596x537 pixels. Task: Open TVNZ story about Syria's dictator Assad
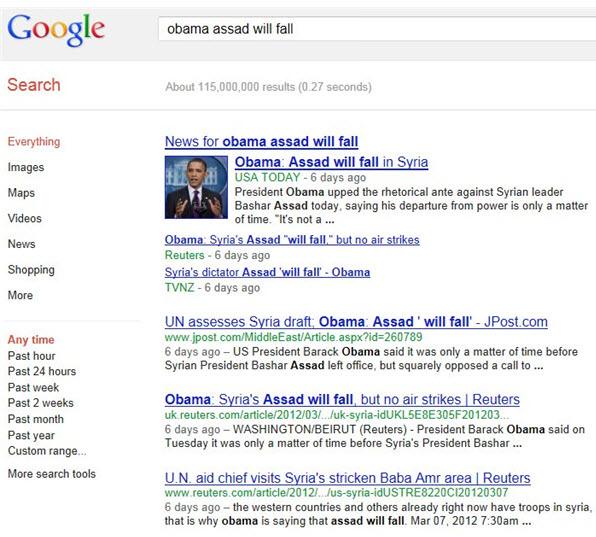(x=267, y=272)
